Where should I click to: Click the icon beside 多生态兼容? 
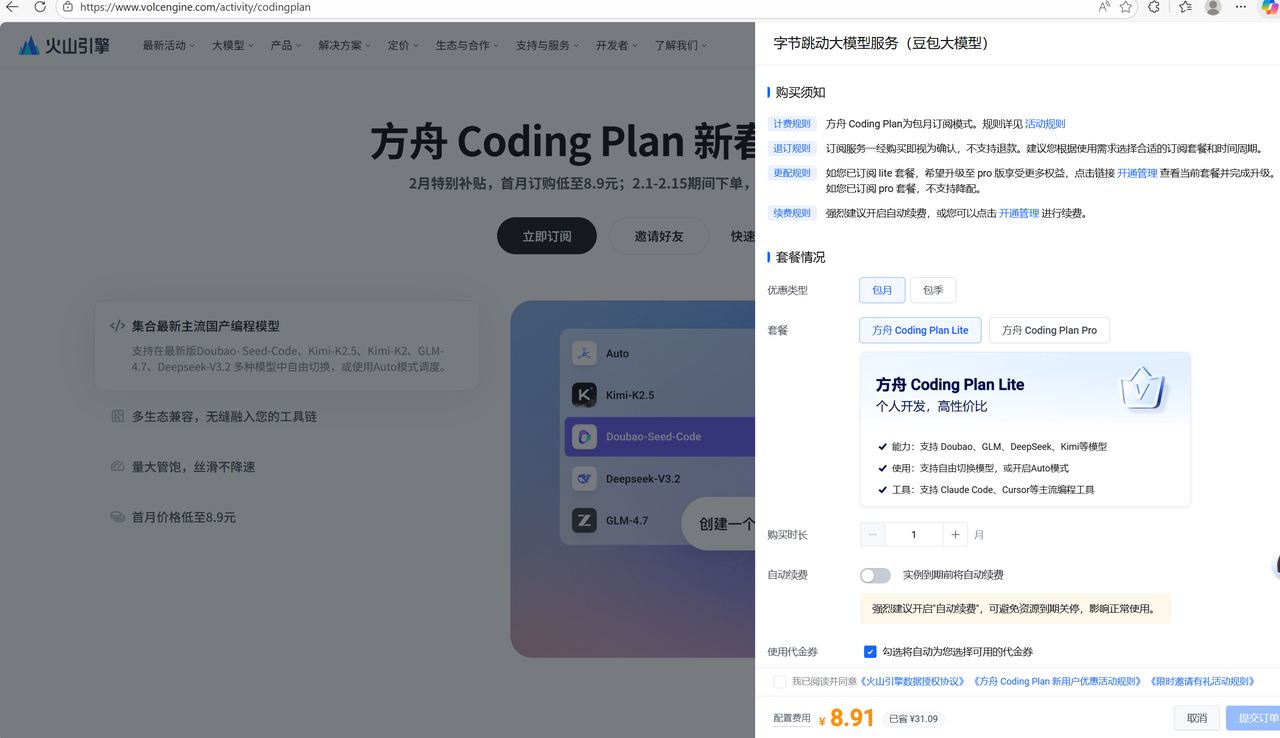pyautogui.click(x=118, y=416)
